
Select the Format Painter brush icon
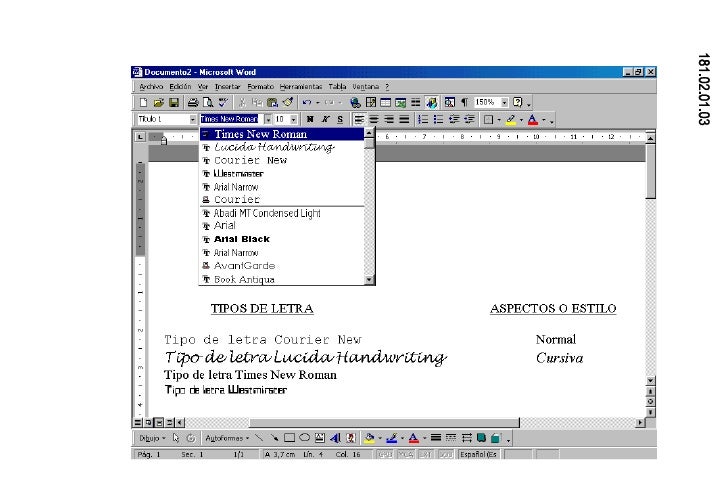288,103
